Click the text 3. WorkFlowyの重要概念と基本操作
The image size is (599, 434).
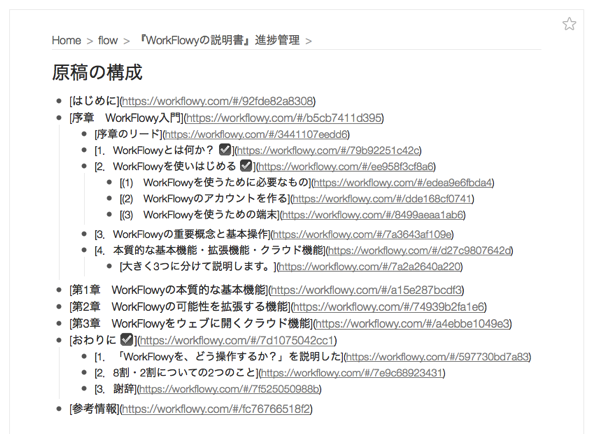coord(181,234)
